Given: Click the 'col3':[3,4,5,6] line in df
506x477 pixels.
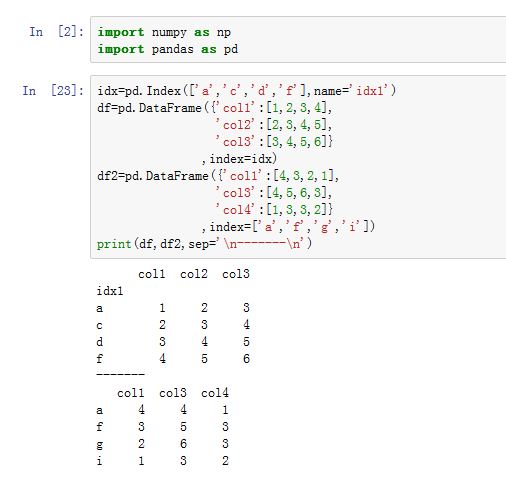Looking at the screenshot, I should pyautogui.click(x=274, y=142).
